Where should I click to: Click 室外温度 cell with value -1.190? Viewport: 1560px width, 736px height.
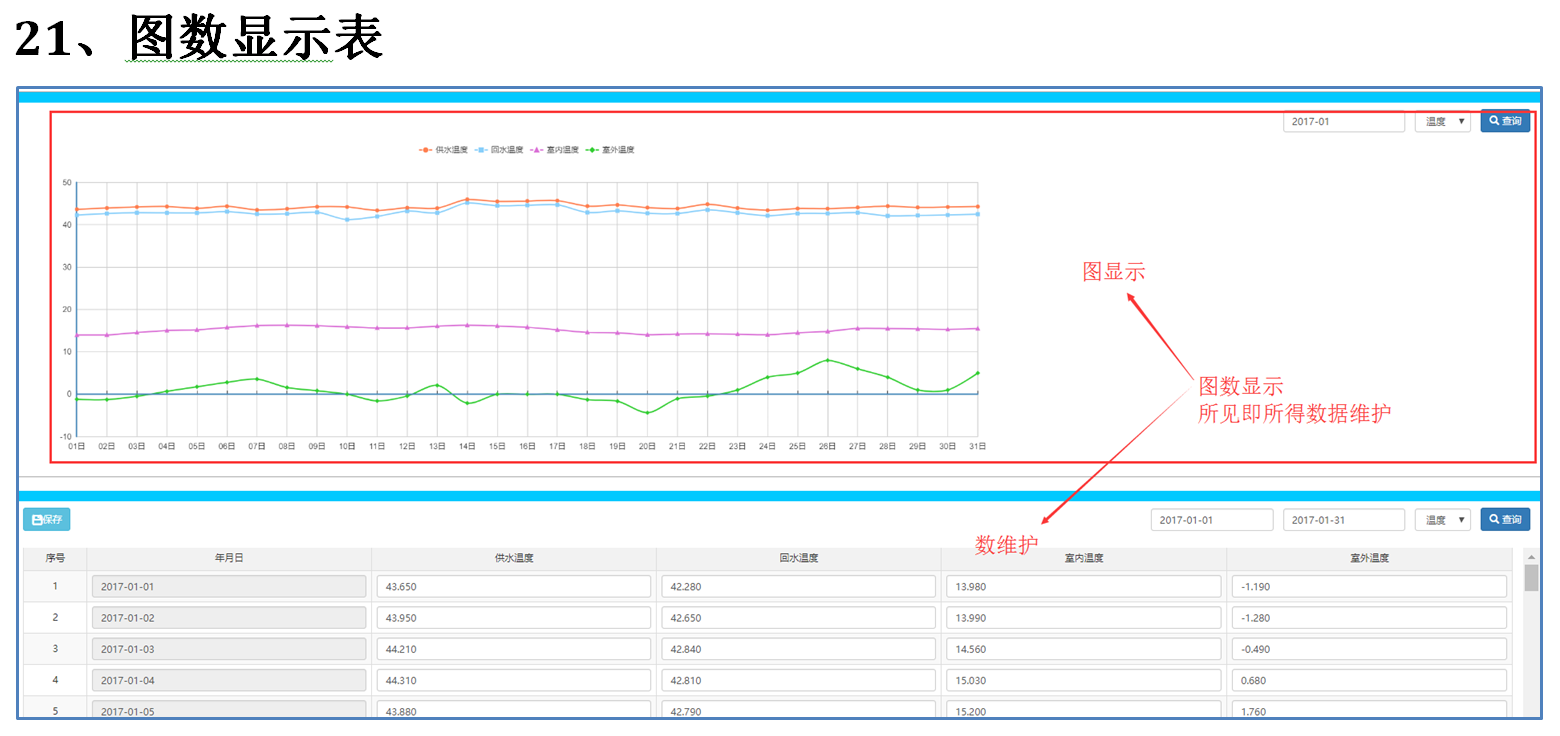pos(1369,587)
